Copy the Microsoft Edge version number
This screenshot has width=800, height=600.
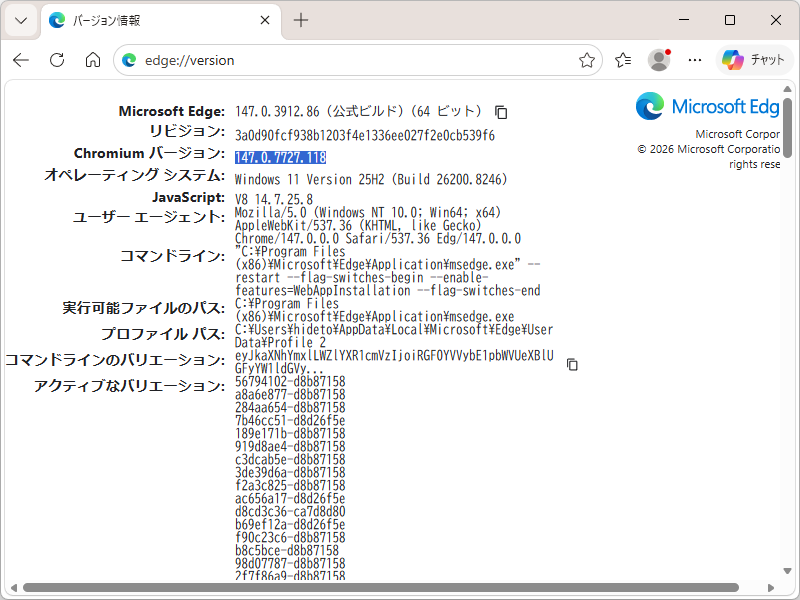click(500, 112)
